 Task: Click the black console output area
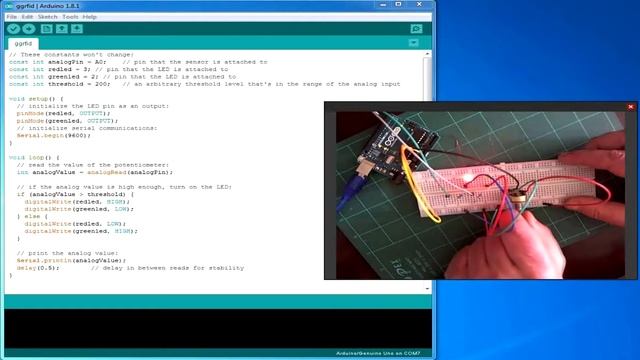[x=218, y=329]
